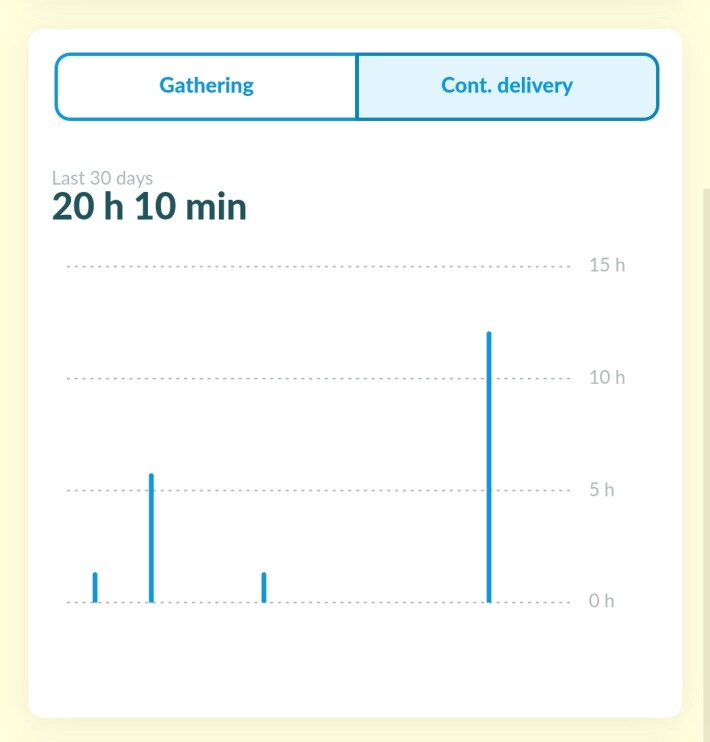Image resolution: width=710 pixels, height=742 pixels.
Task: Select the Cont. delivery tab
Action: pos(507,86)
